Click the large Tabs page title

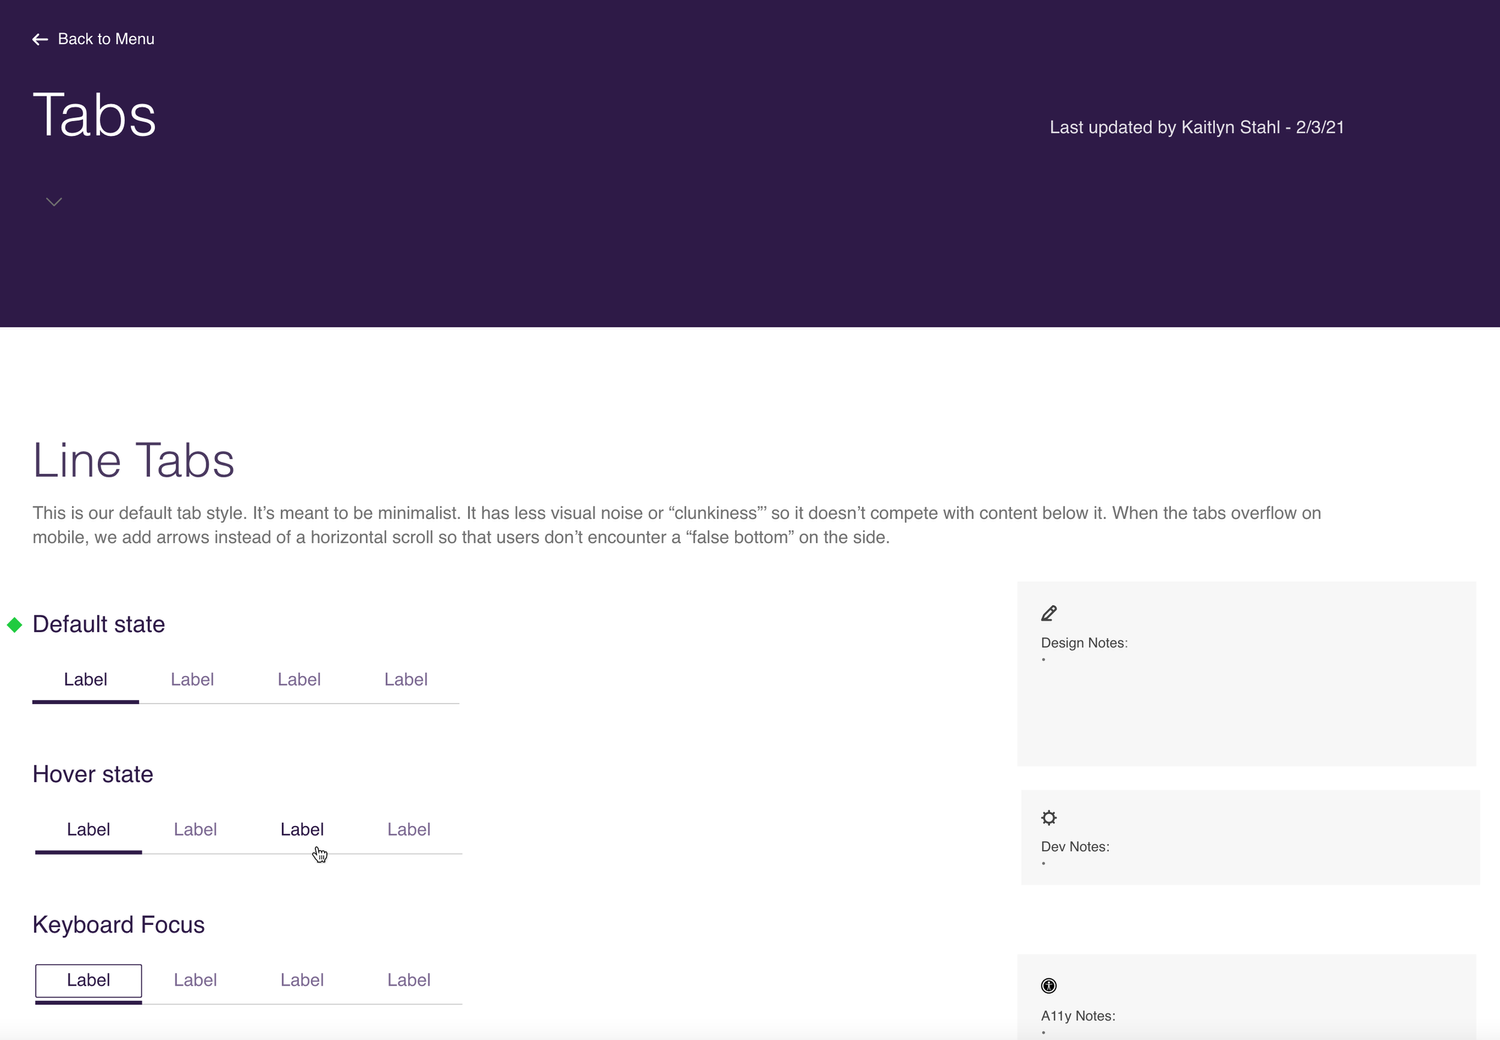95,115
